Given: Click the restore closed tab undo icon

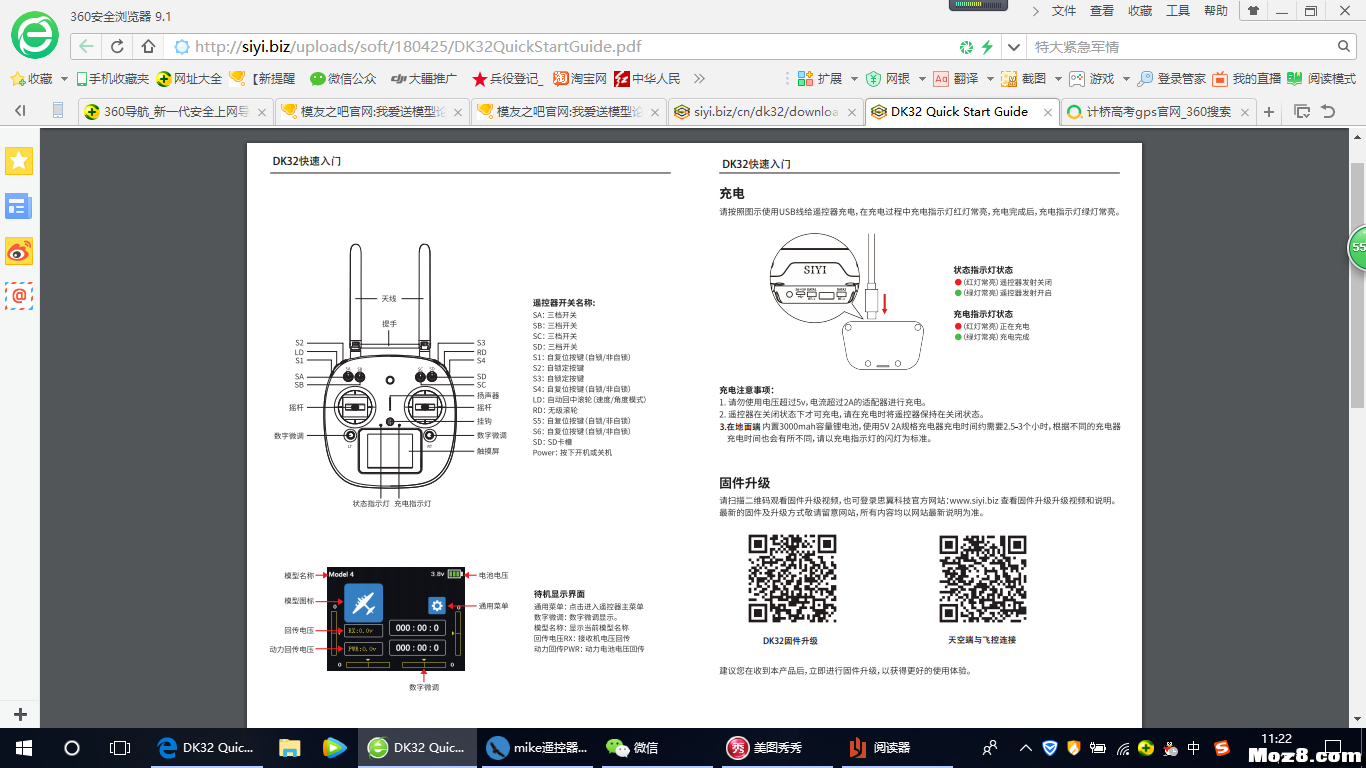Looking at the screenshot, I should (x=1328, y=111).
